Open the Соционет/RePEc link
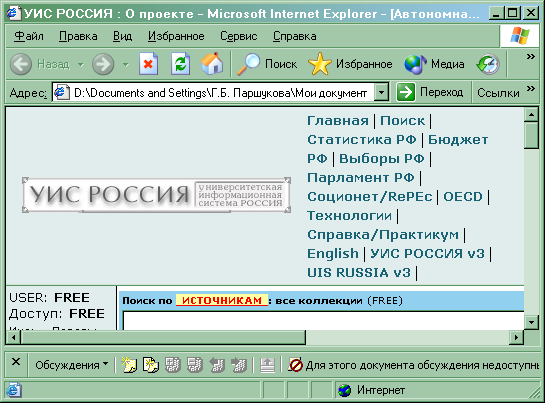545x403 pixels. 369,196
